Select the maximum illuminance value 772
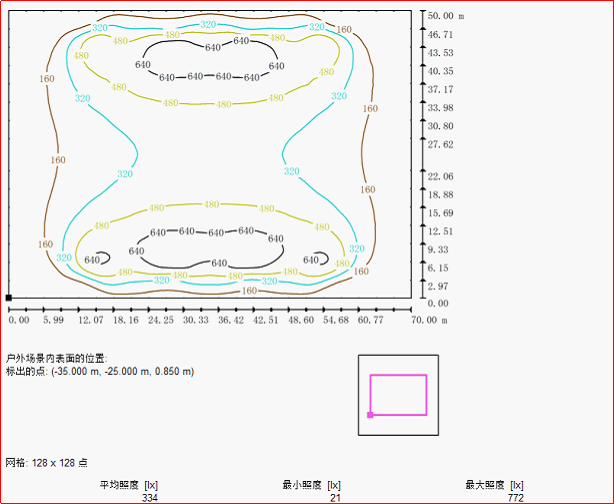614x504 pixels. 515,497
